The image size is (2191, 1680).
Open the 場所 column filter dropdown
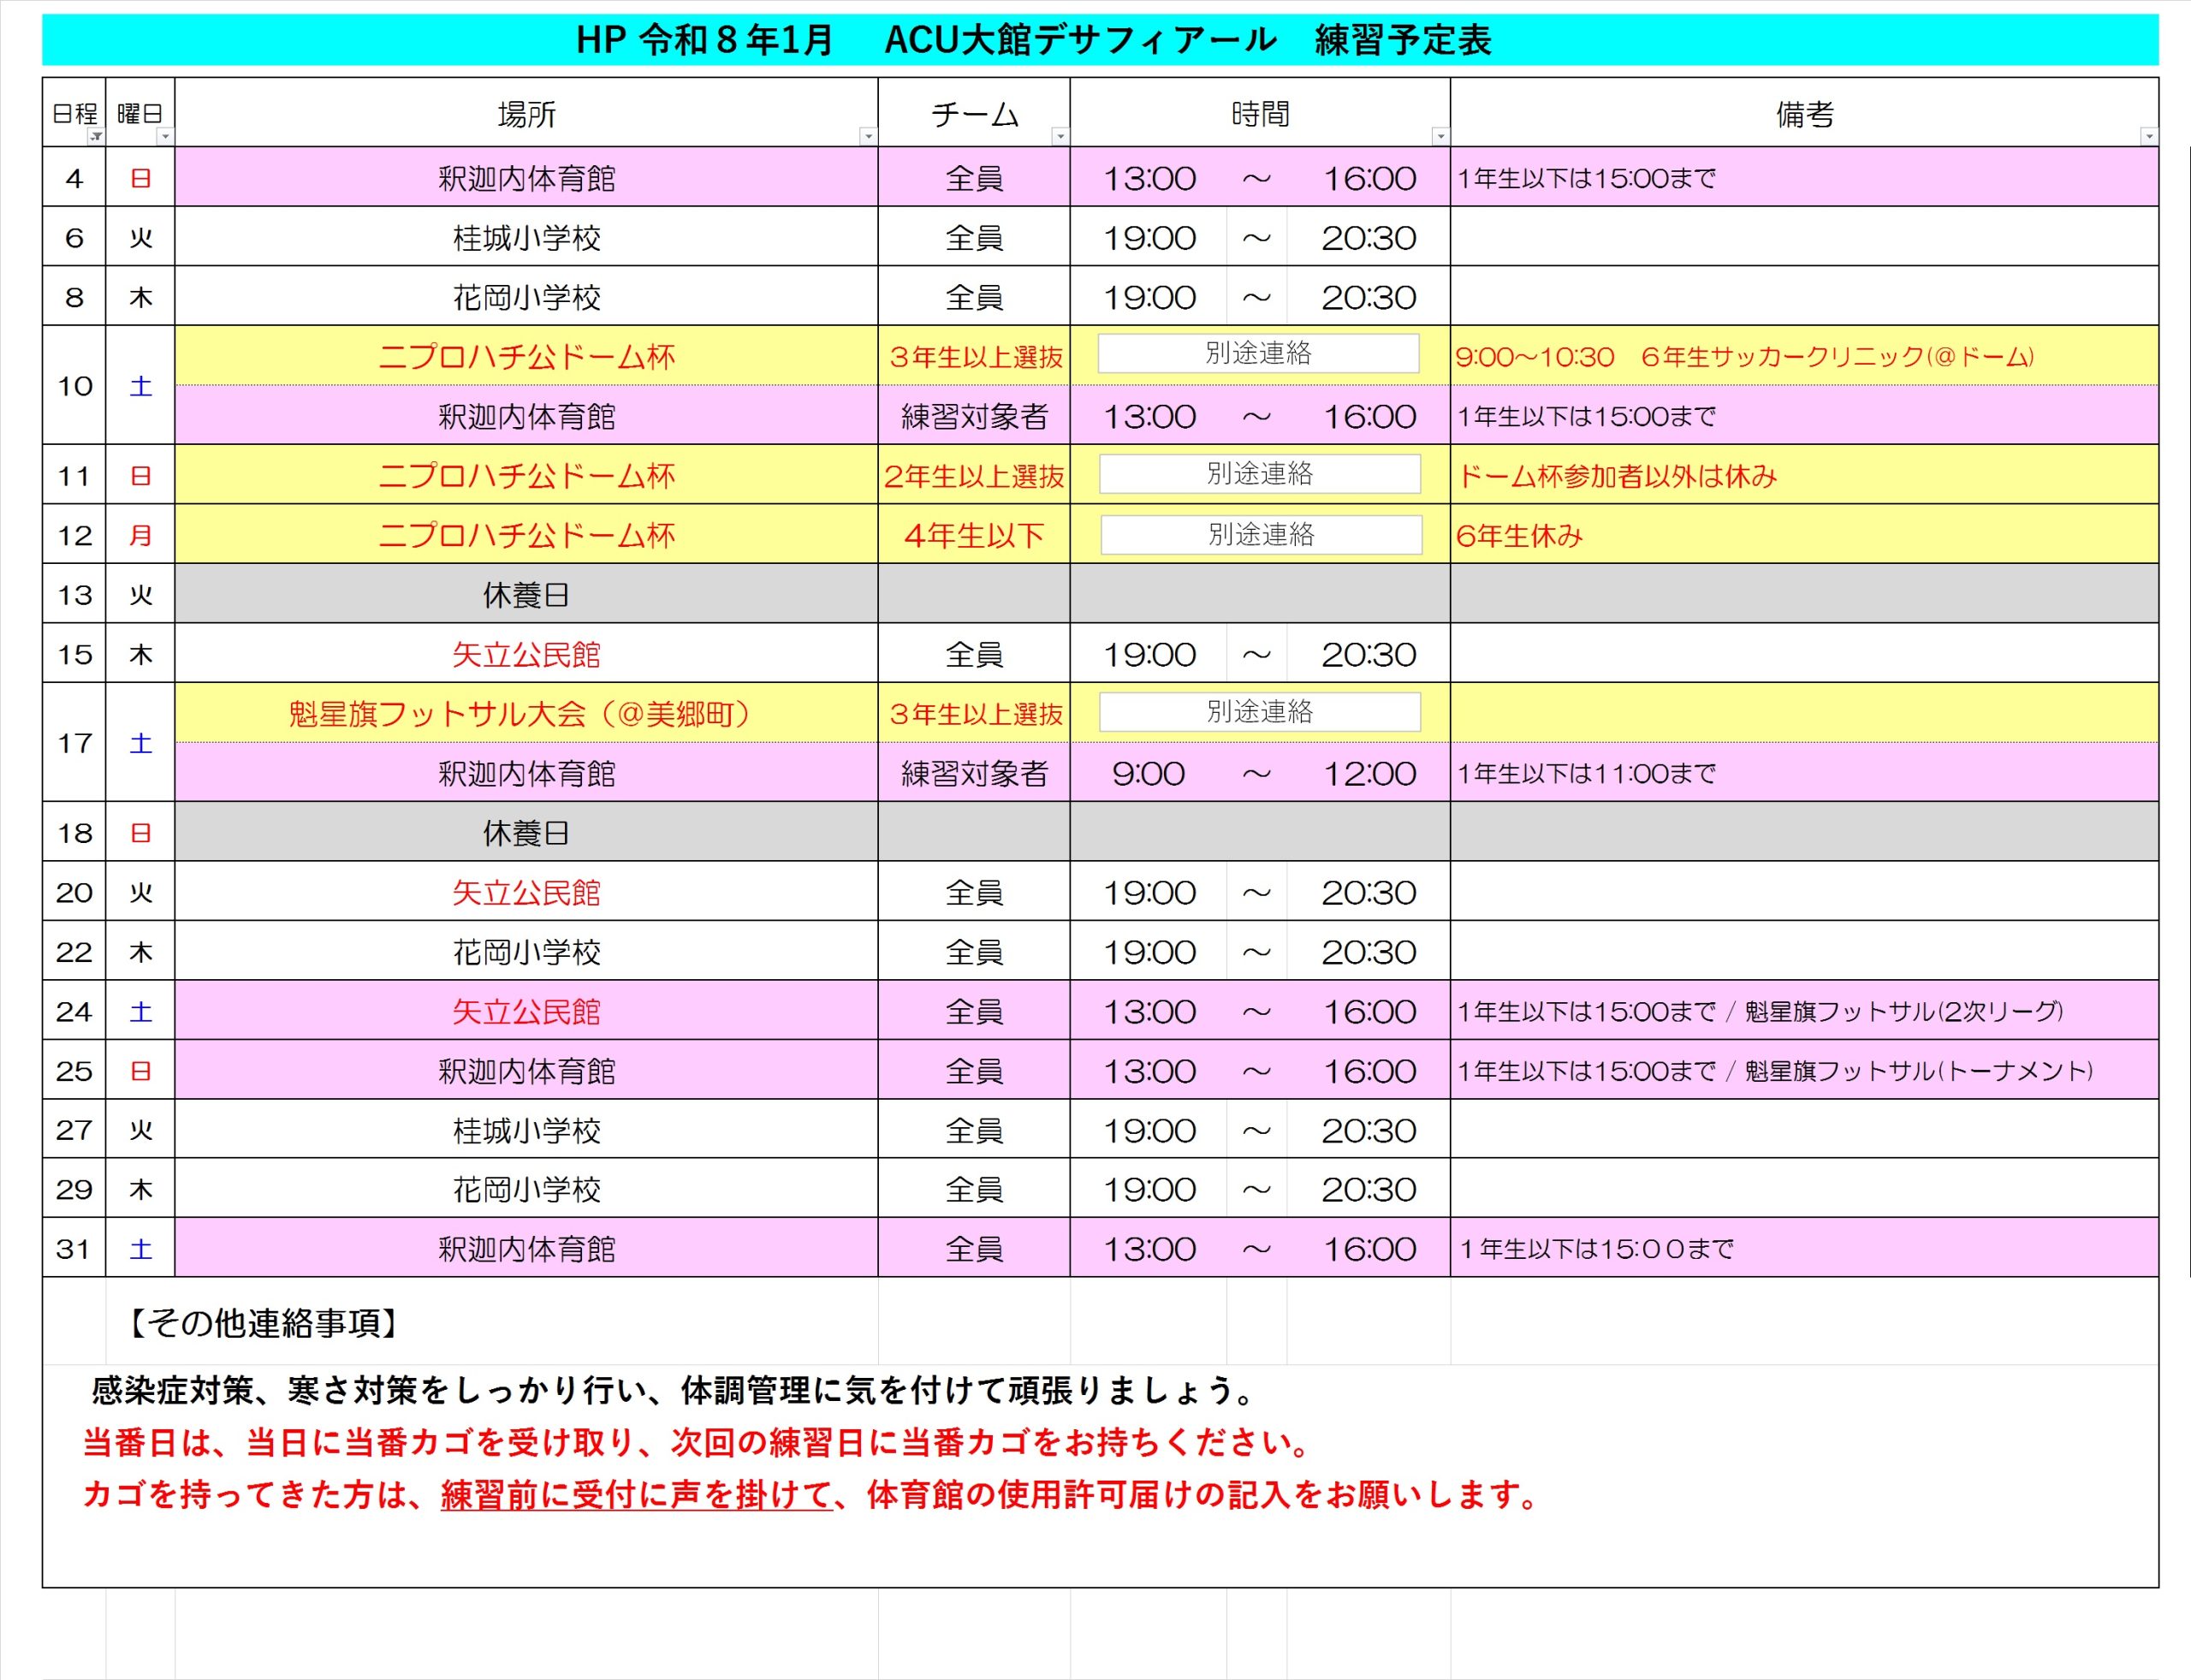click(x=868, y=137)
